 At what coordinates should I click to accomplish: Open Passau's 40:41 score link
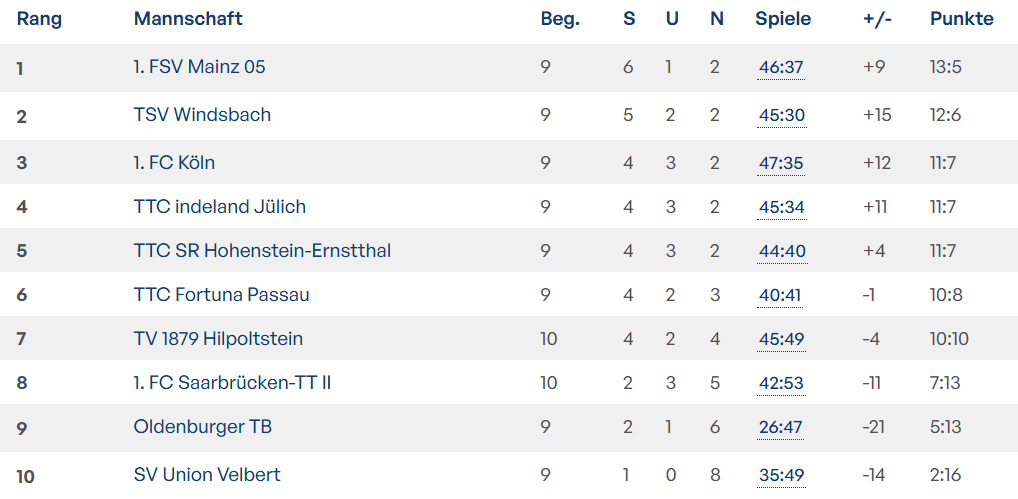[779, 296]
